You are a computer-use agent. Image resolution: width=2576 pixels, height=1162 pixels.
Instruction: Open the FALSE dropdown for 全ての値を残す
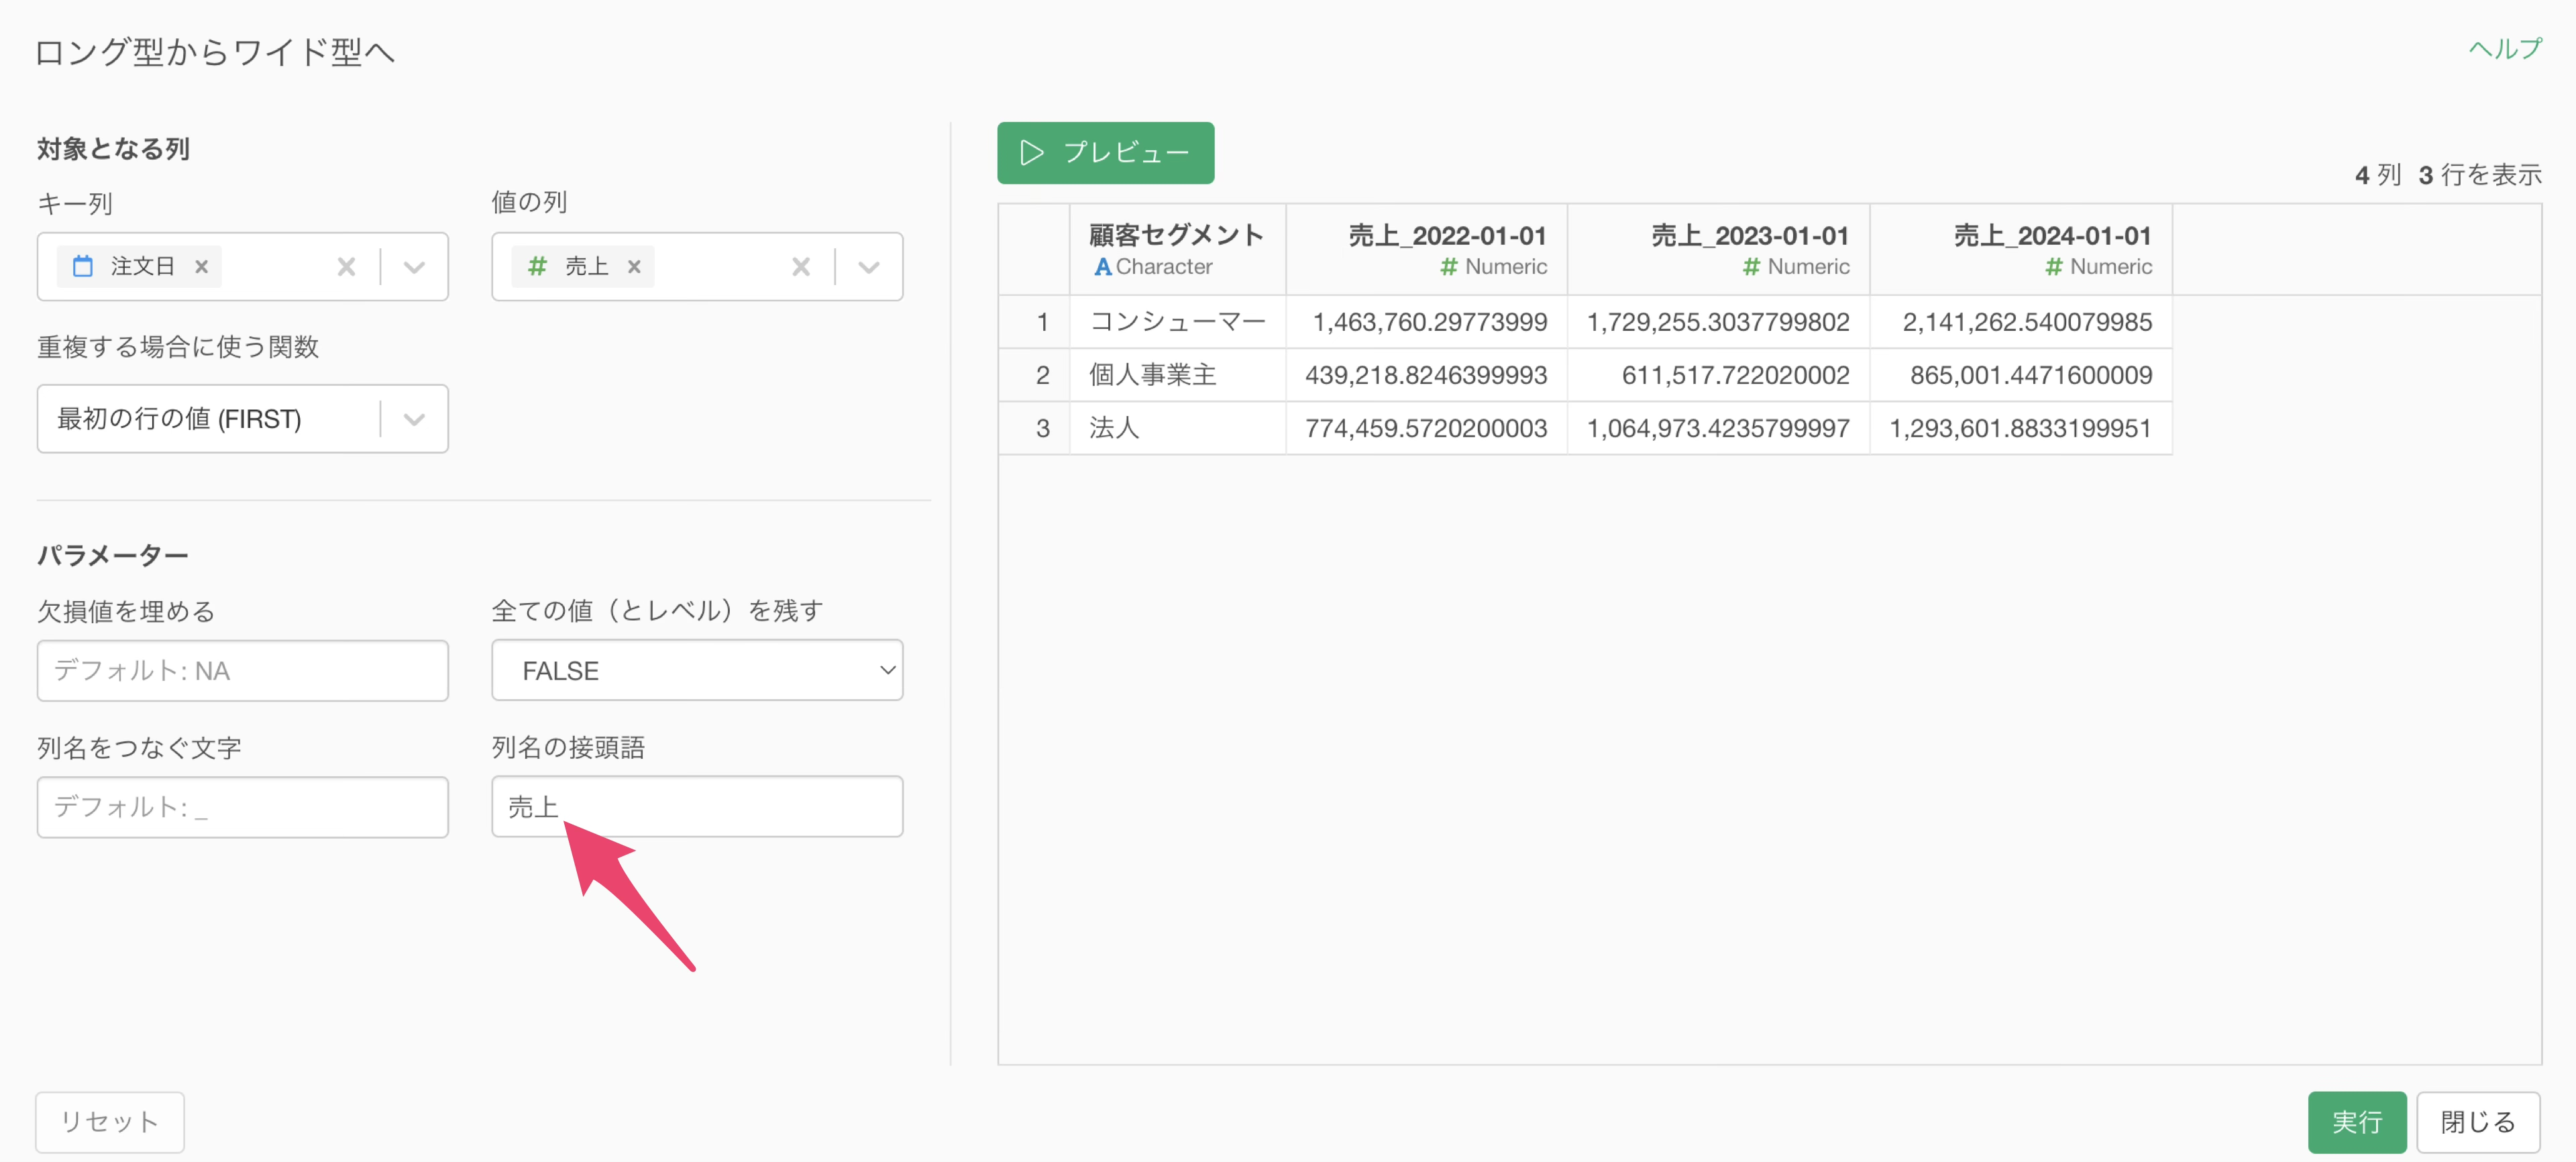(696, 671)
